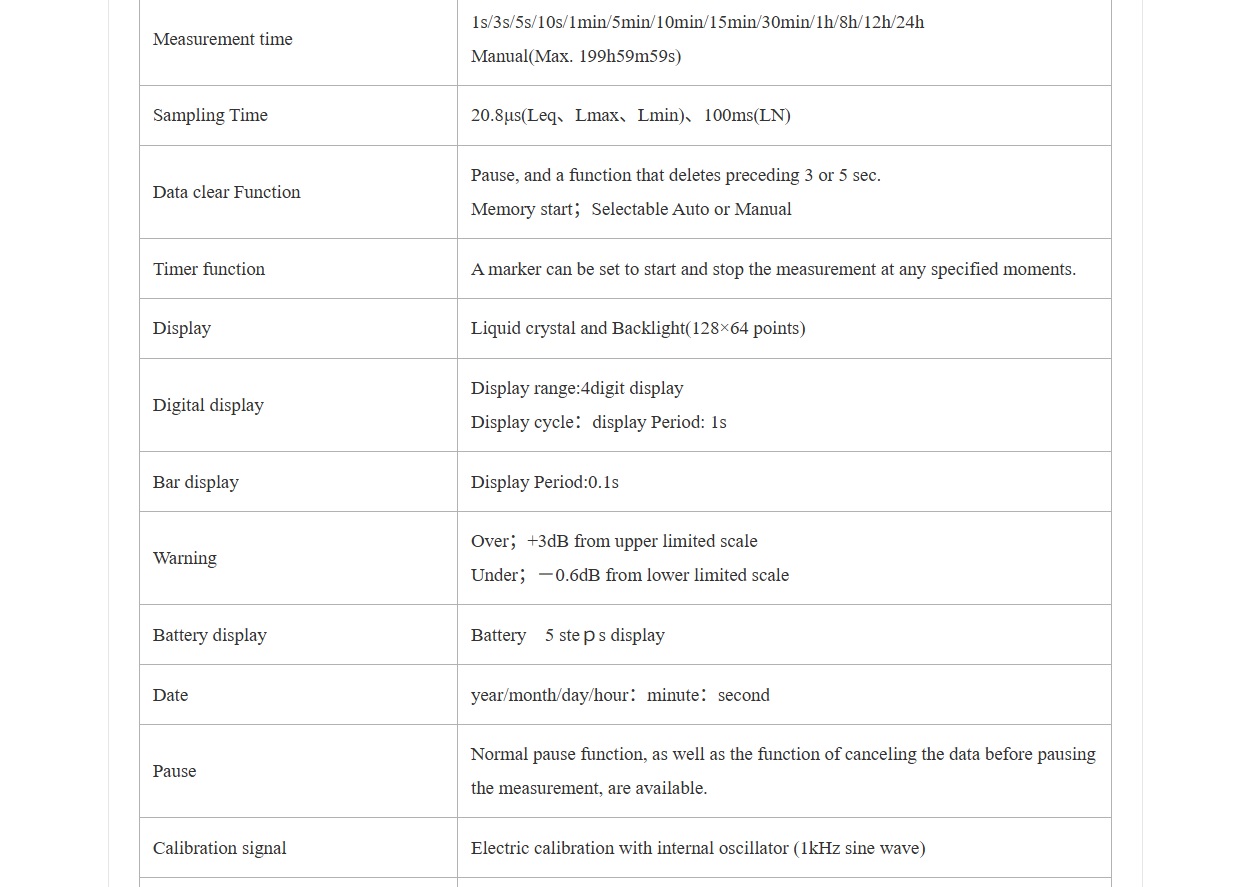Select the Data clear Function label
1243x887 pixels.
click(226, 192)
